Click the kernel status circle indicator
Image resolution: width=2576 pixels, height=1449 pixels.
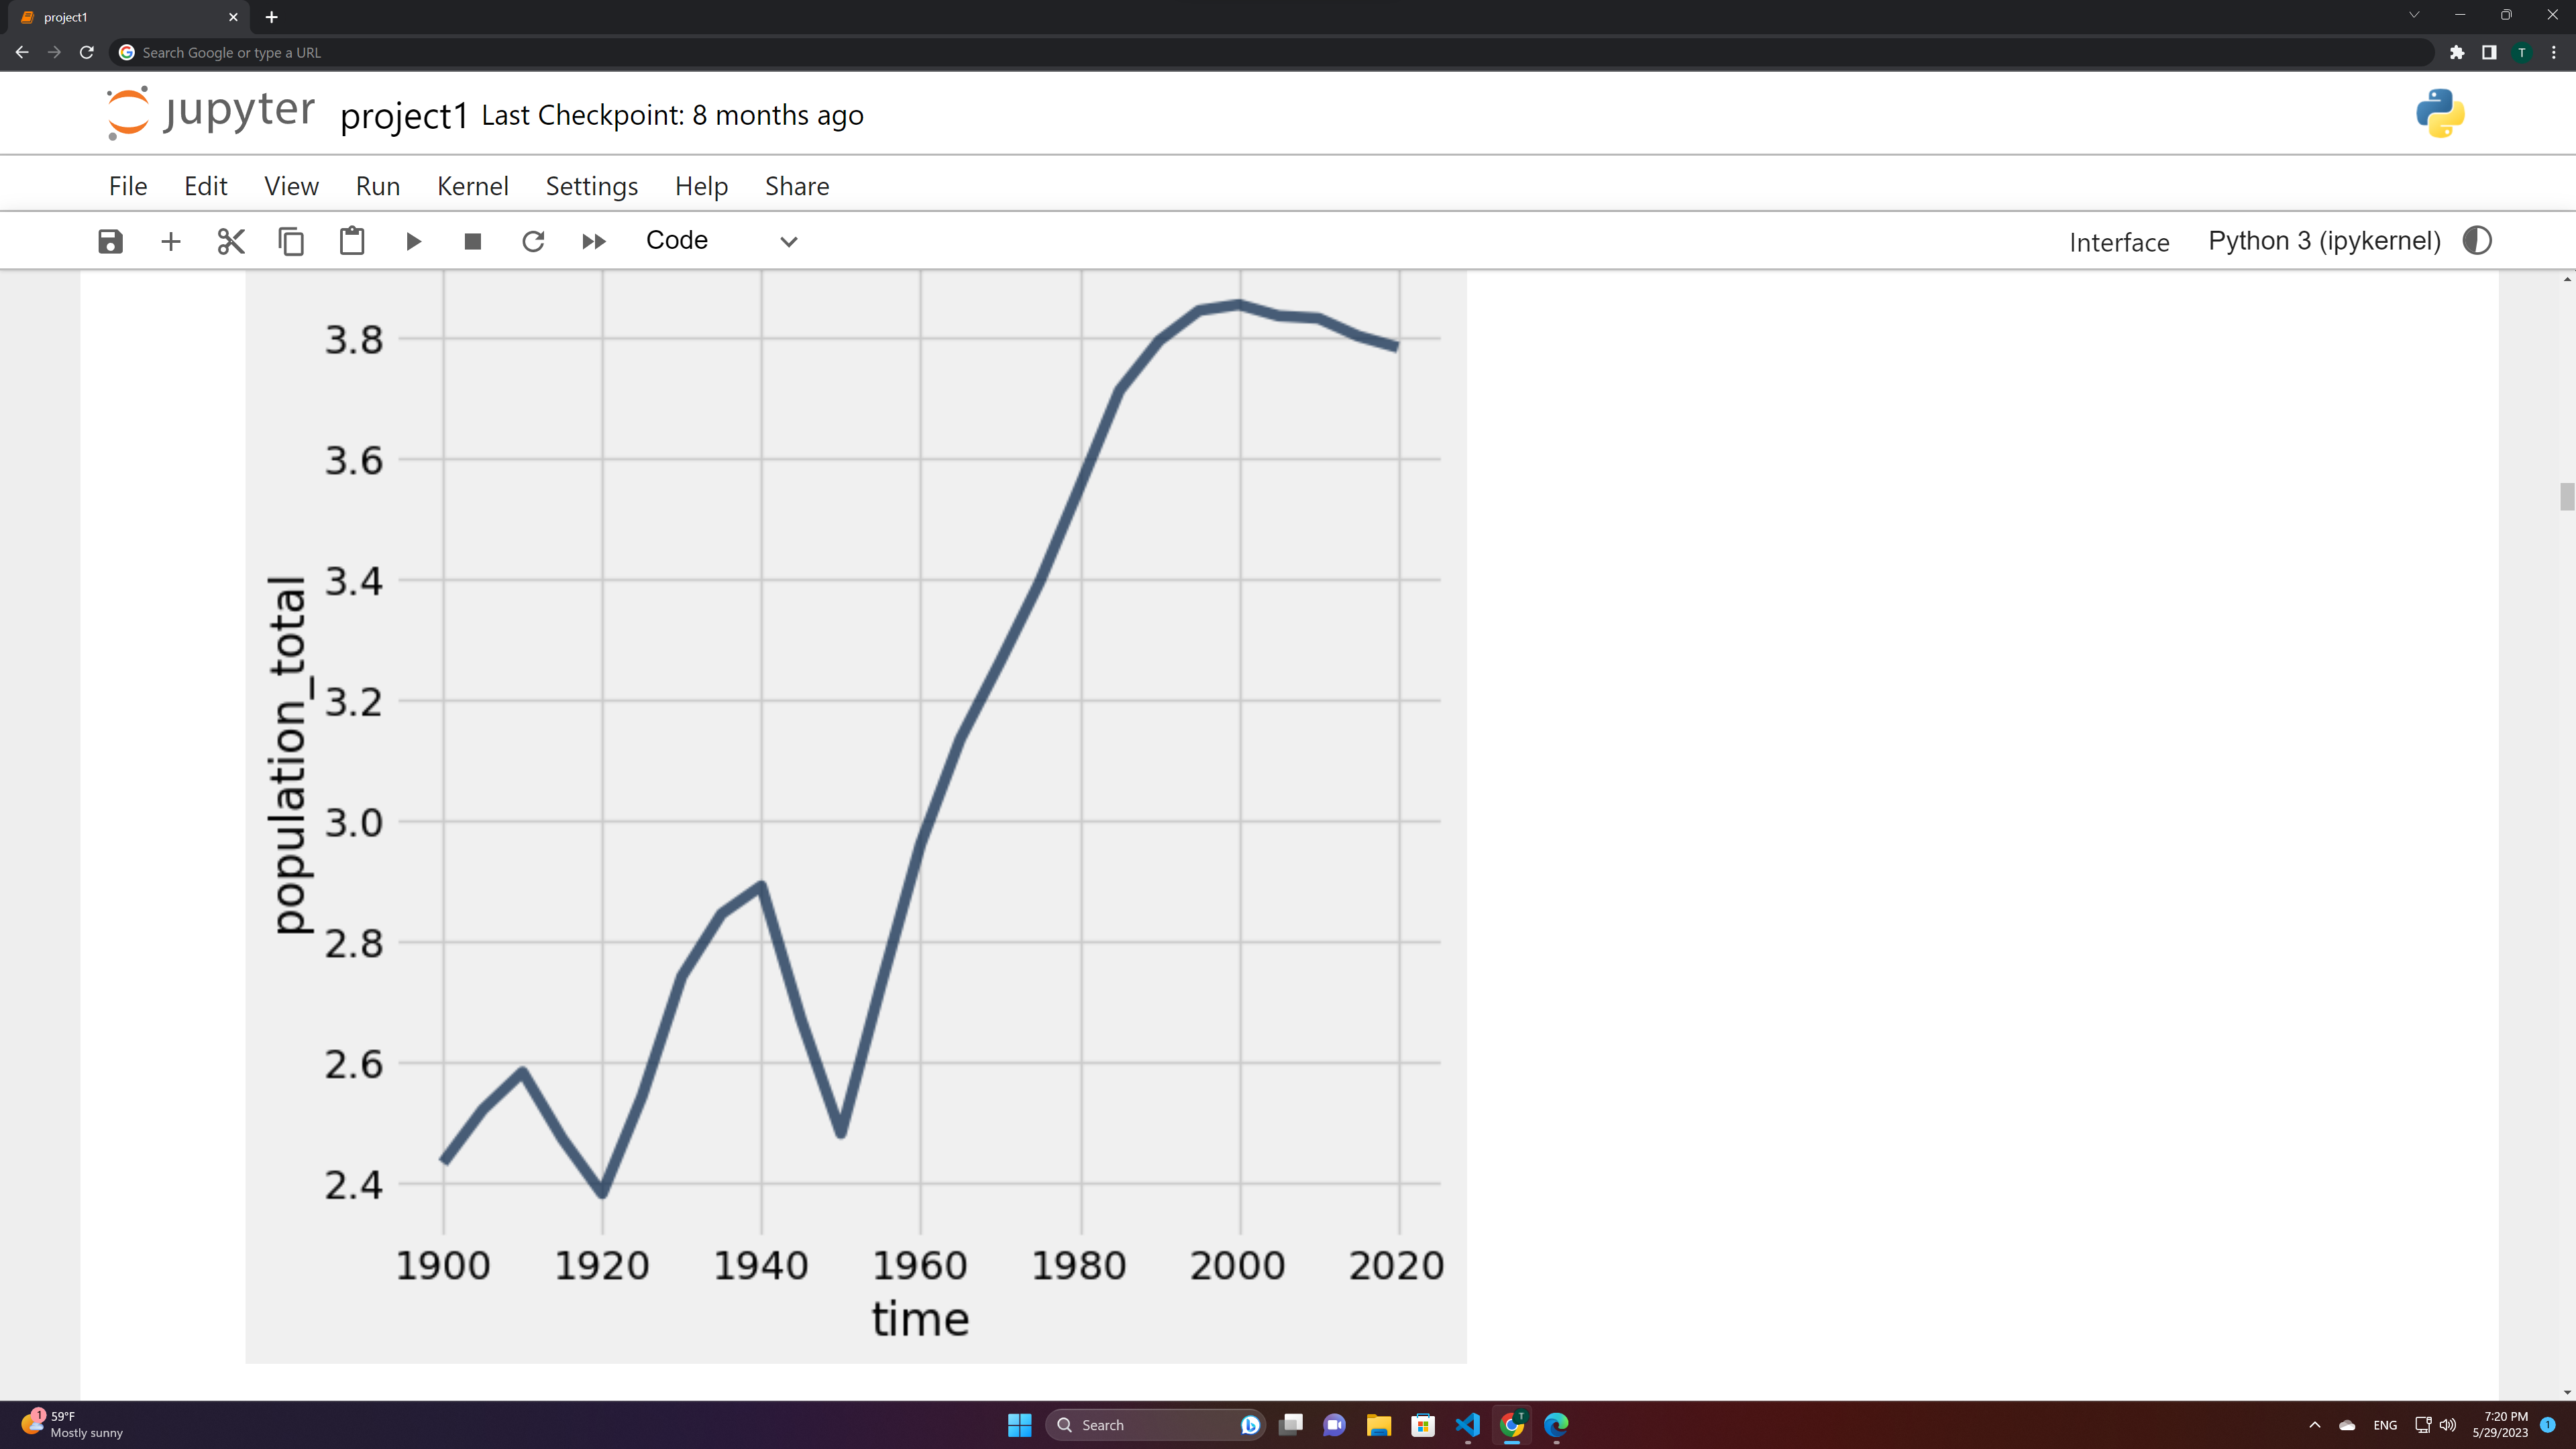pos(2476,241)
